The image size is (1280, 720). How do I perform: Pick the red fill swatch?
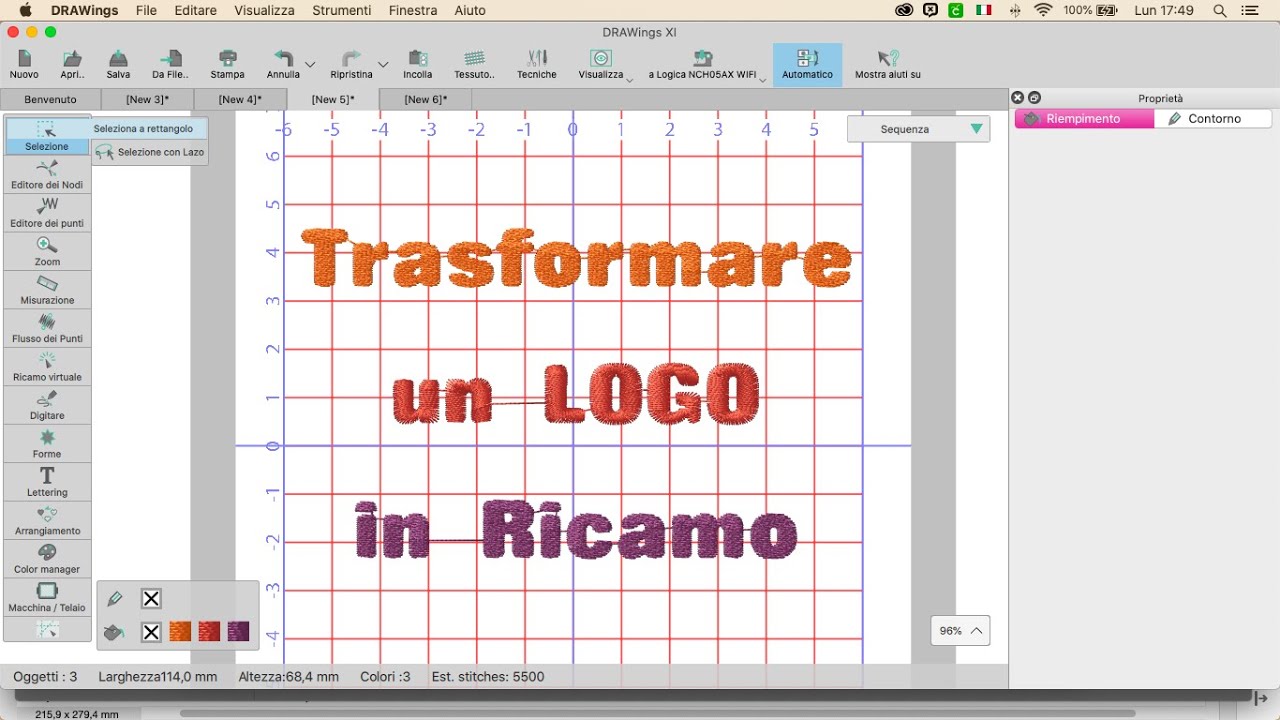[209, 632]
